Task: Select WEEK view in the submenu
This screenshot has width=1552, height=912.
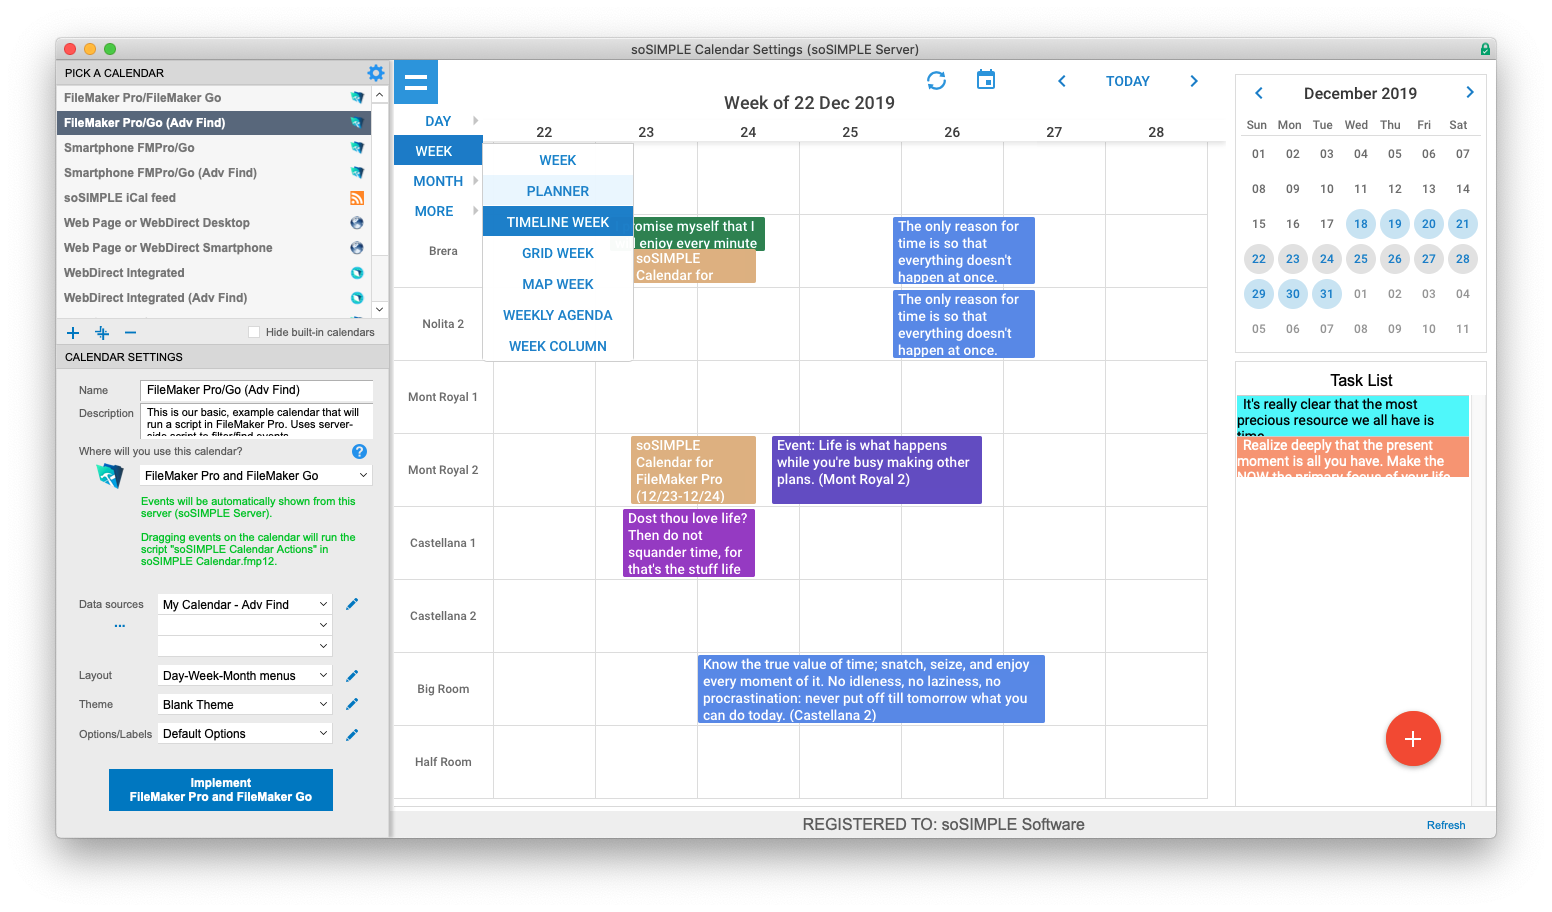Action: [558, 160]
